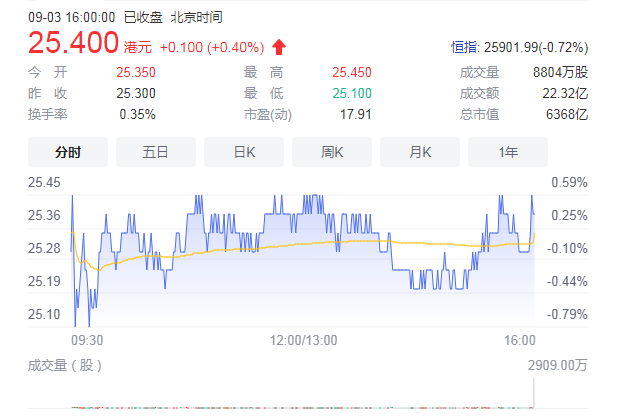Click the 最高 value 25.450
Image resolution: width=624 pixels, height=418 pixels.
[x=352, y=72]
